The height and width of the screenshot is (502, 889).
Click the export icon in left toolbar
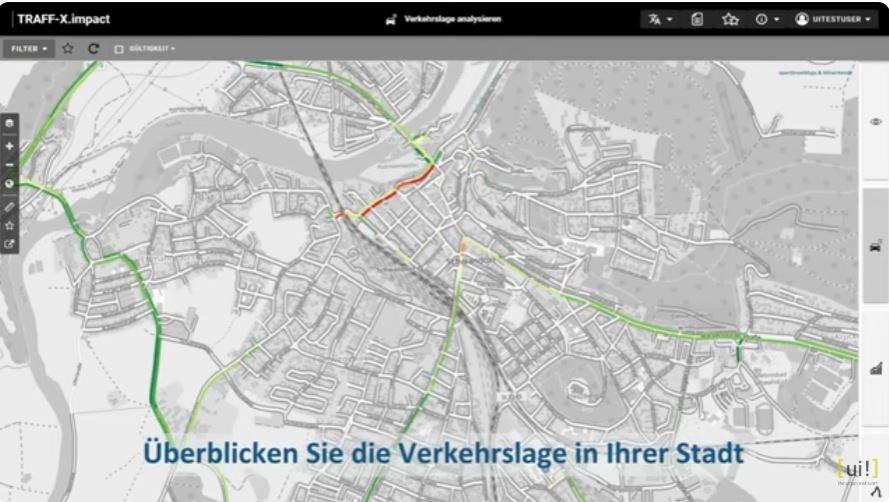pyautogui.click(x=10, y=244)
